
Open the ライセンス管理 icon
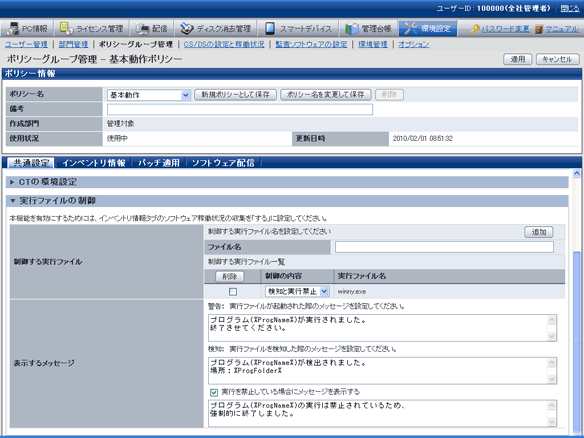(66, 28)
